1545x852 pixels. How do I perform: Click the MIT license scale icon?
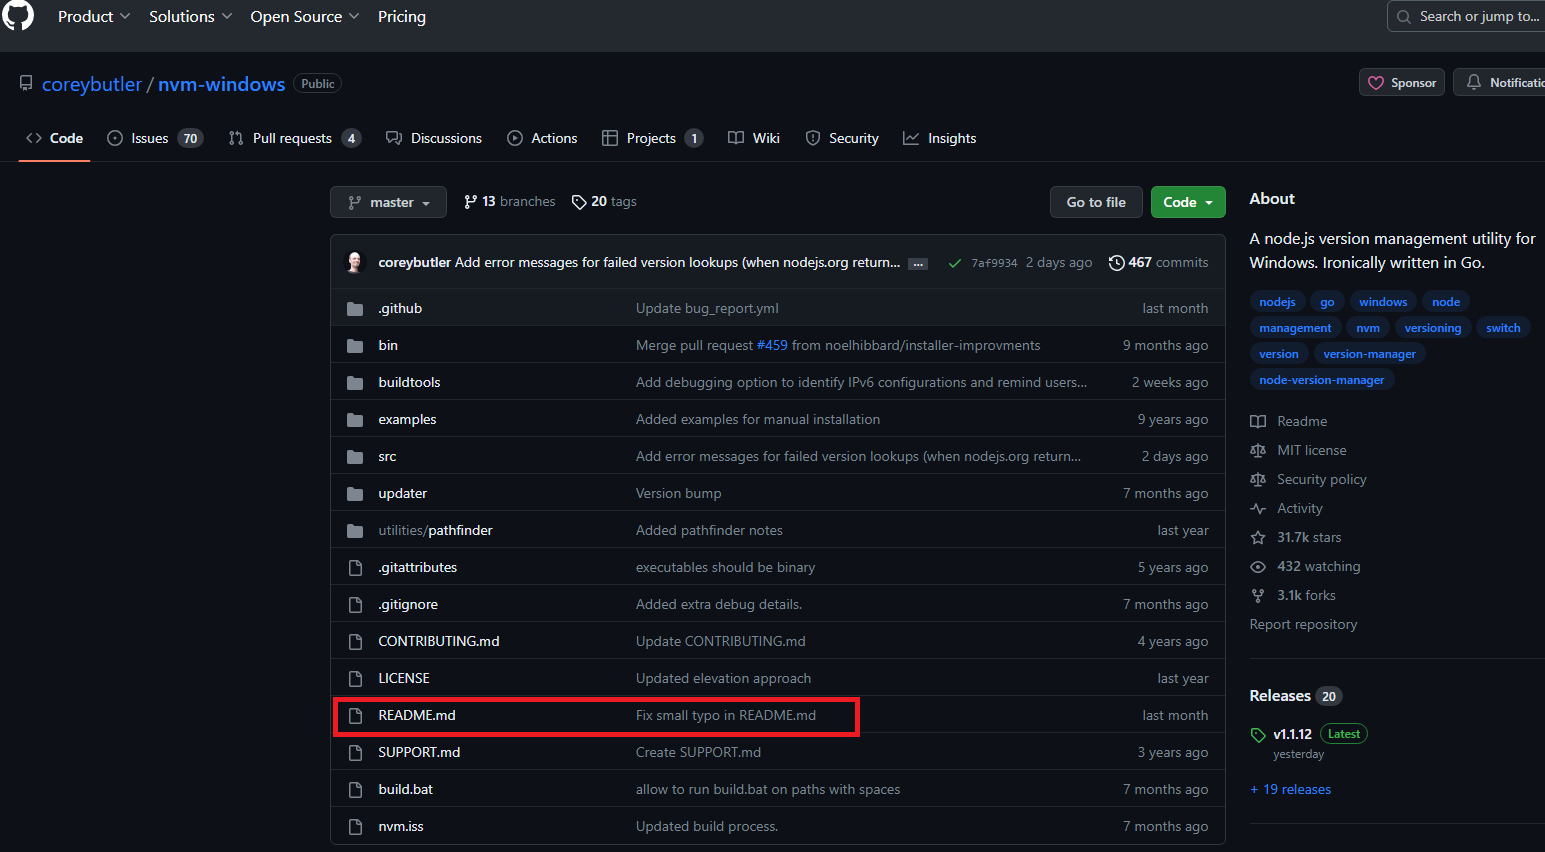(1258, 451)
